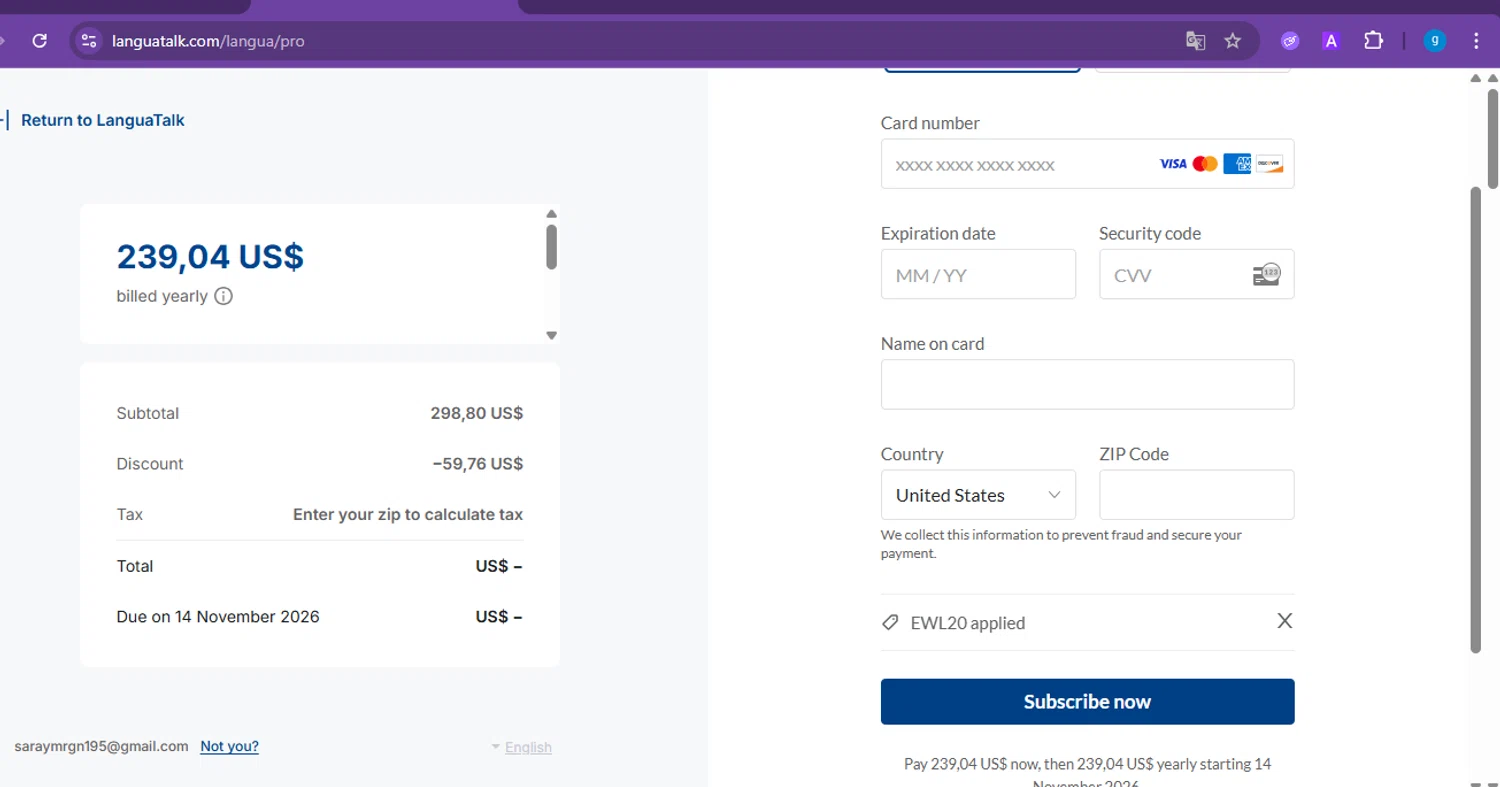Image resolution: width=1500 pixels, height=787 pixels.
Task: Click the address bar URL
Action: [x=208, y=41]
